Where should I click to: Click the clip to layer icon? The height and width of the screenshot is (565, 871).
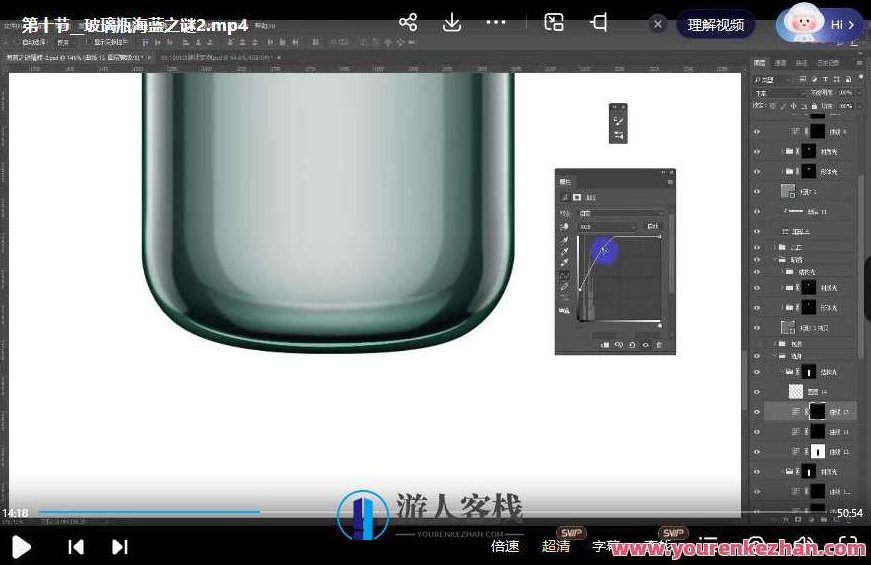(605, 345)
